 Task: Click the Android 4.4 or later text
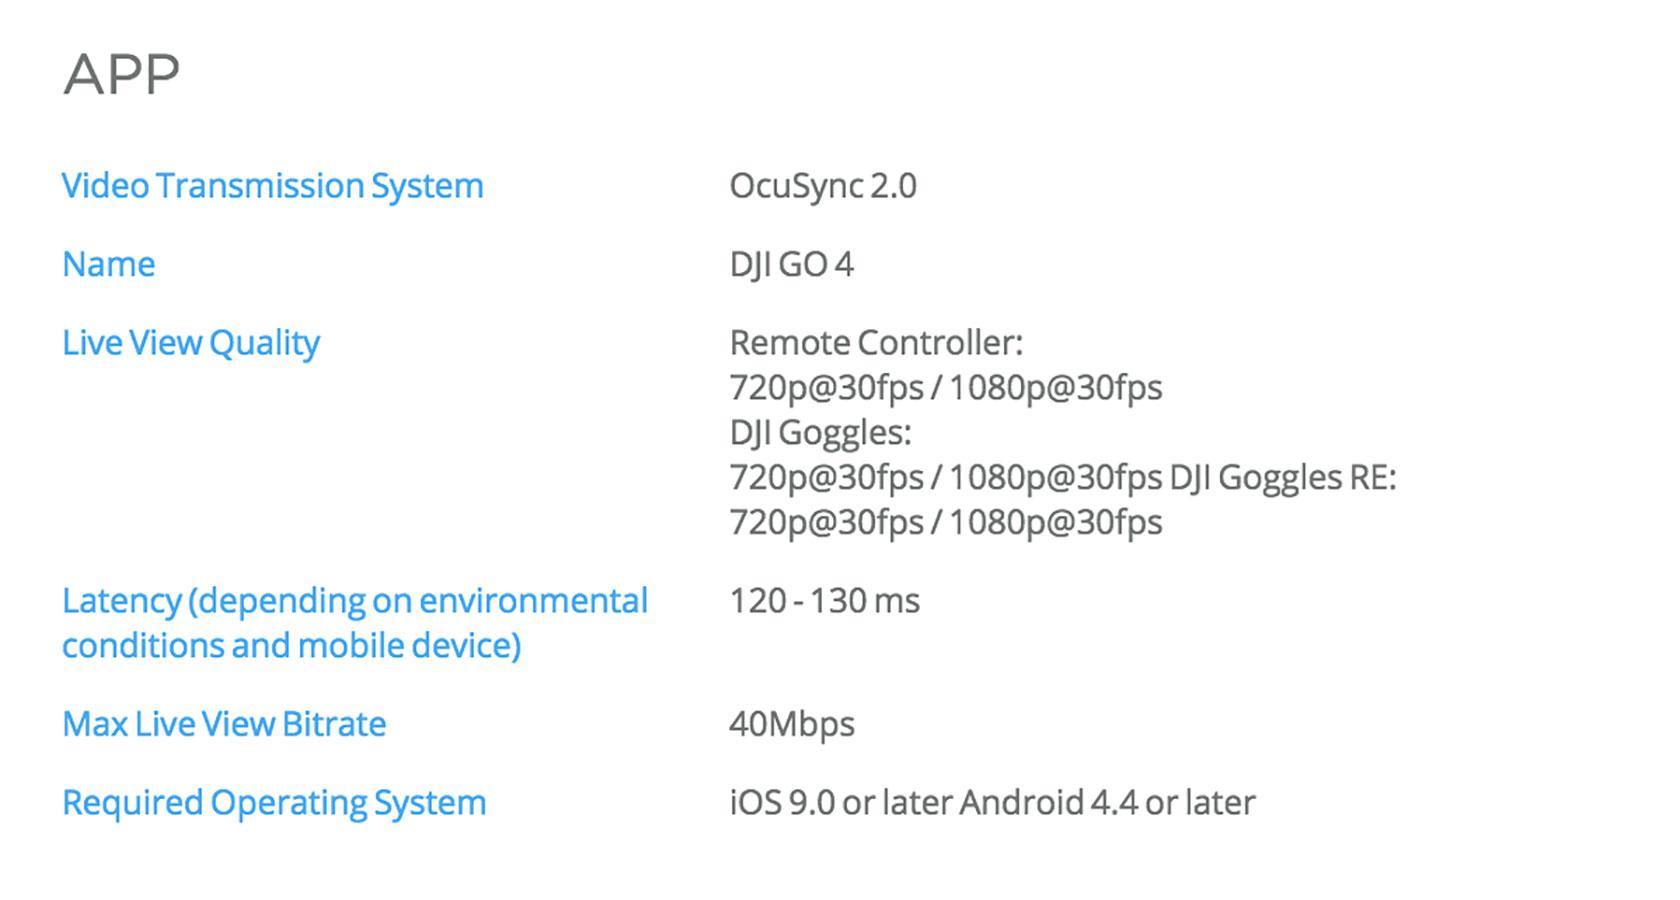(1107, 803)
